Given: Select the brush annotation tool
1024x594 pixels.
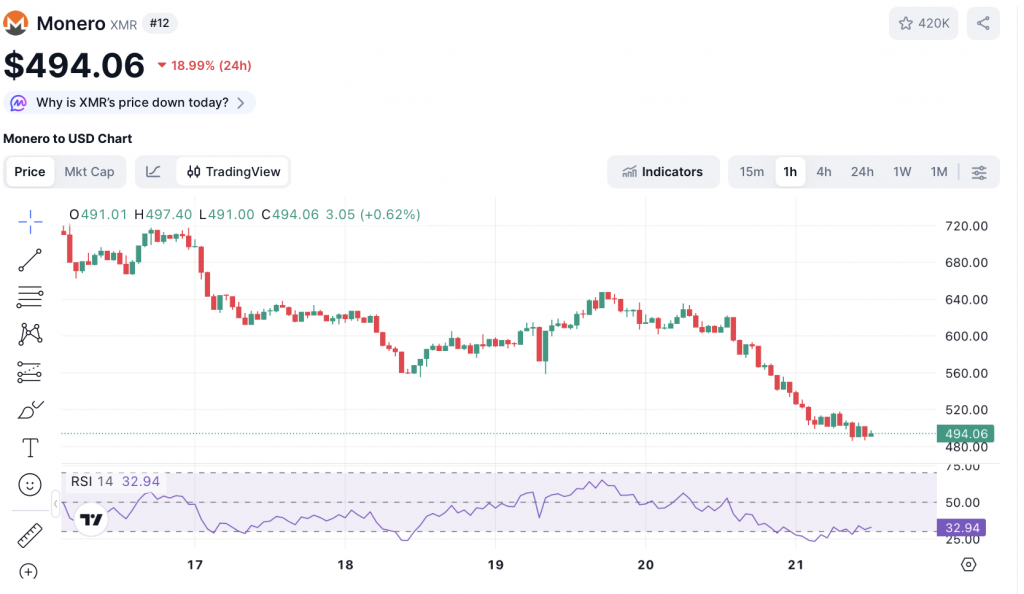Looking at the screenshot, I should [x=29, y=409].
